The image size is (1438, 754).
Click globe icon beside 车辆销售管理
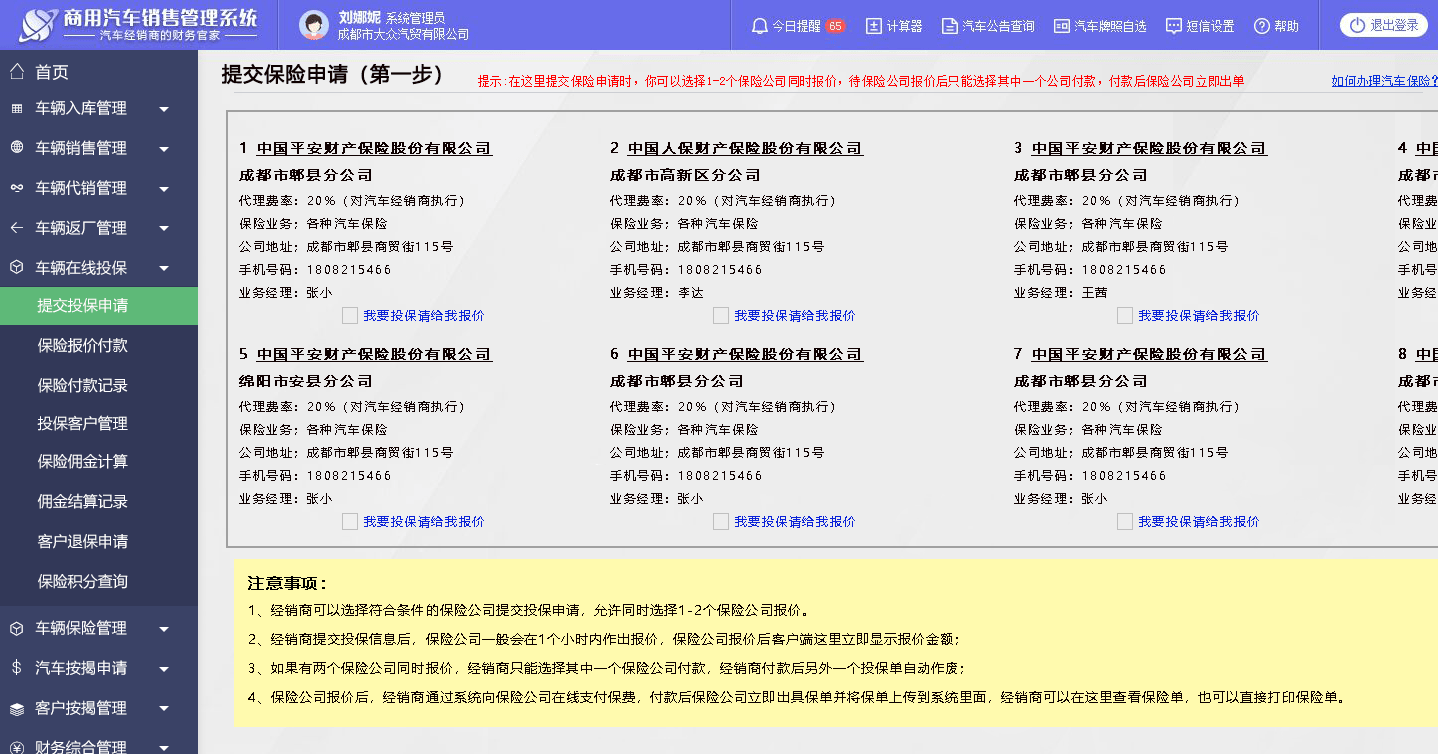[17, 148]
